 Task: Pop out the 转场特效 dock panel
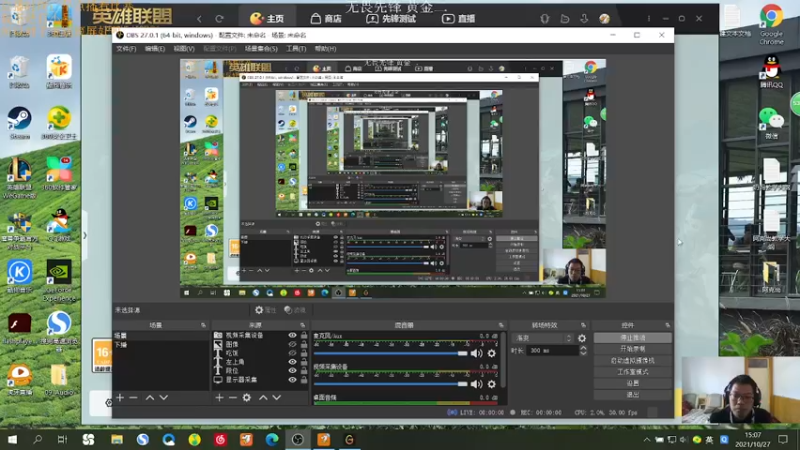(583, 325)
